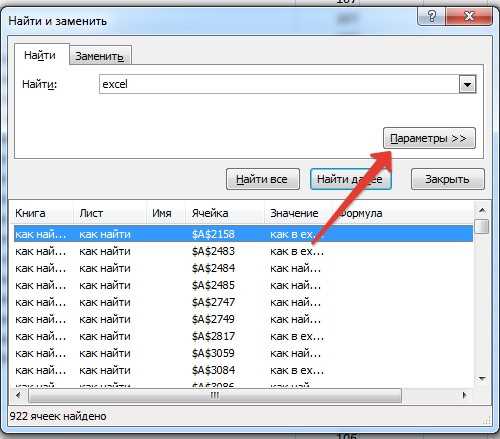Select the result row $A$2817
The height and width of the screenshot is (439, 500).
tap(243, 336)
